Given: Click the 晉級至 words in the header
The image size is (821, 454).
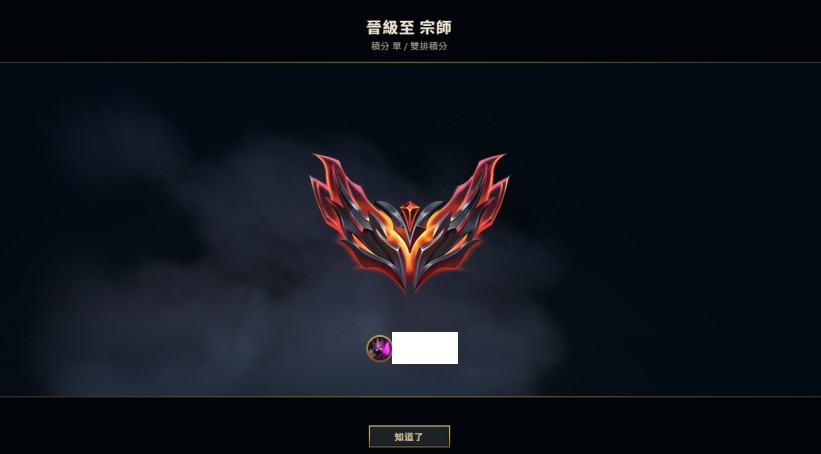Looking at the screenshot, I should tap(390, 27).
